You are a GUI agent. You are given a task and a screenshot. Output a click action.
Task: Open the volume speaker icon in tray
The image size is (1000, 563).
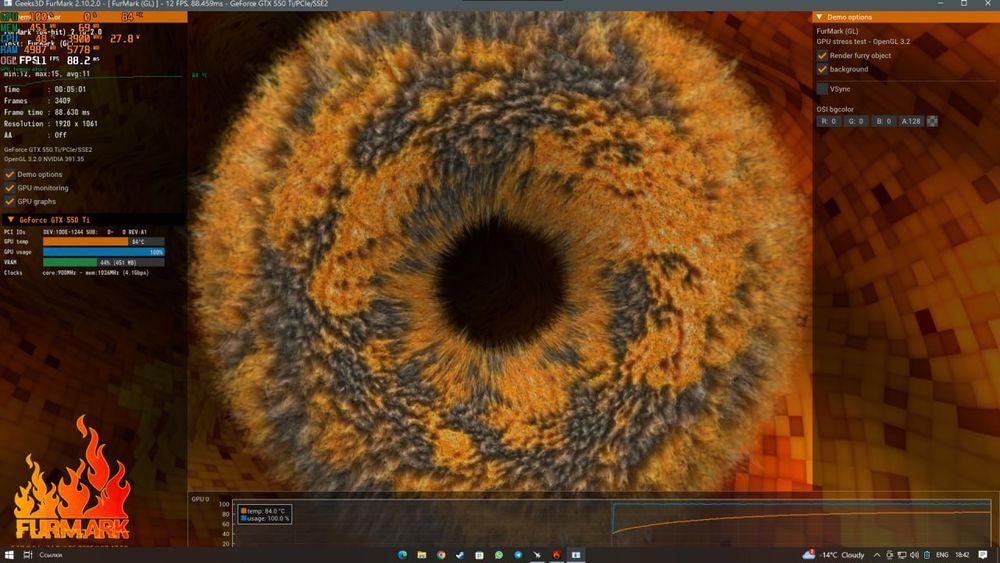[x=915, y=555]
